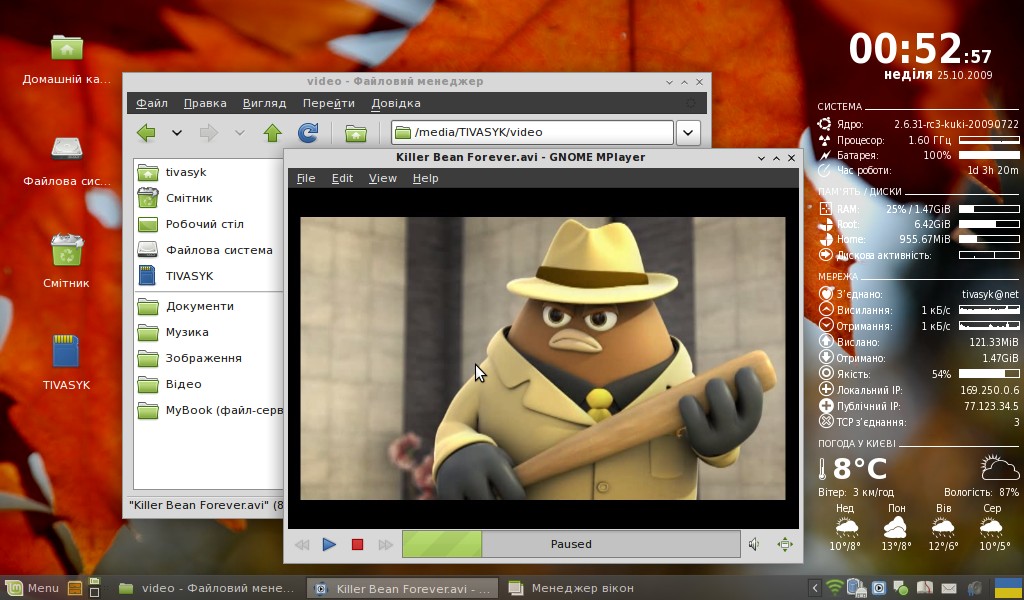
Task: Go to parent folder with up arrow
Action: point(272,133)
